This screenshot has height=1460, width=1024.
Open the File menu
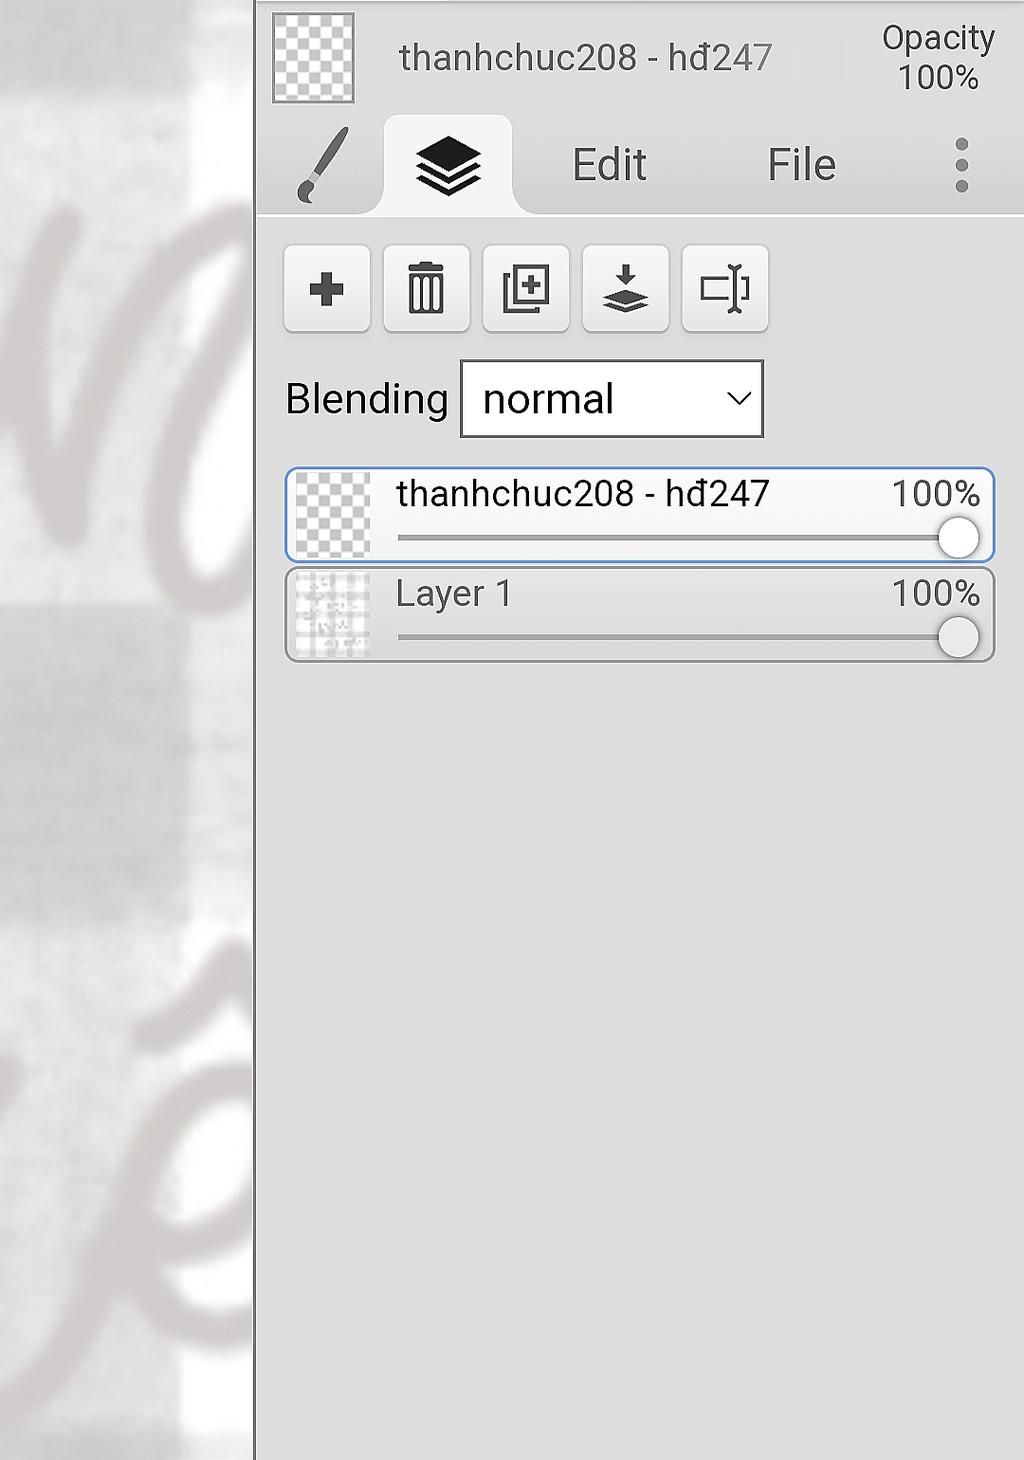click(x=801, y=165)
